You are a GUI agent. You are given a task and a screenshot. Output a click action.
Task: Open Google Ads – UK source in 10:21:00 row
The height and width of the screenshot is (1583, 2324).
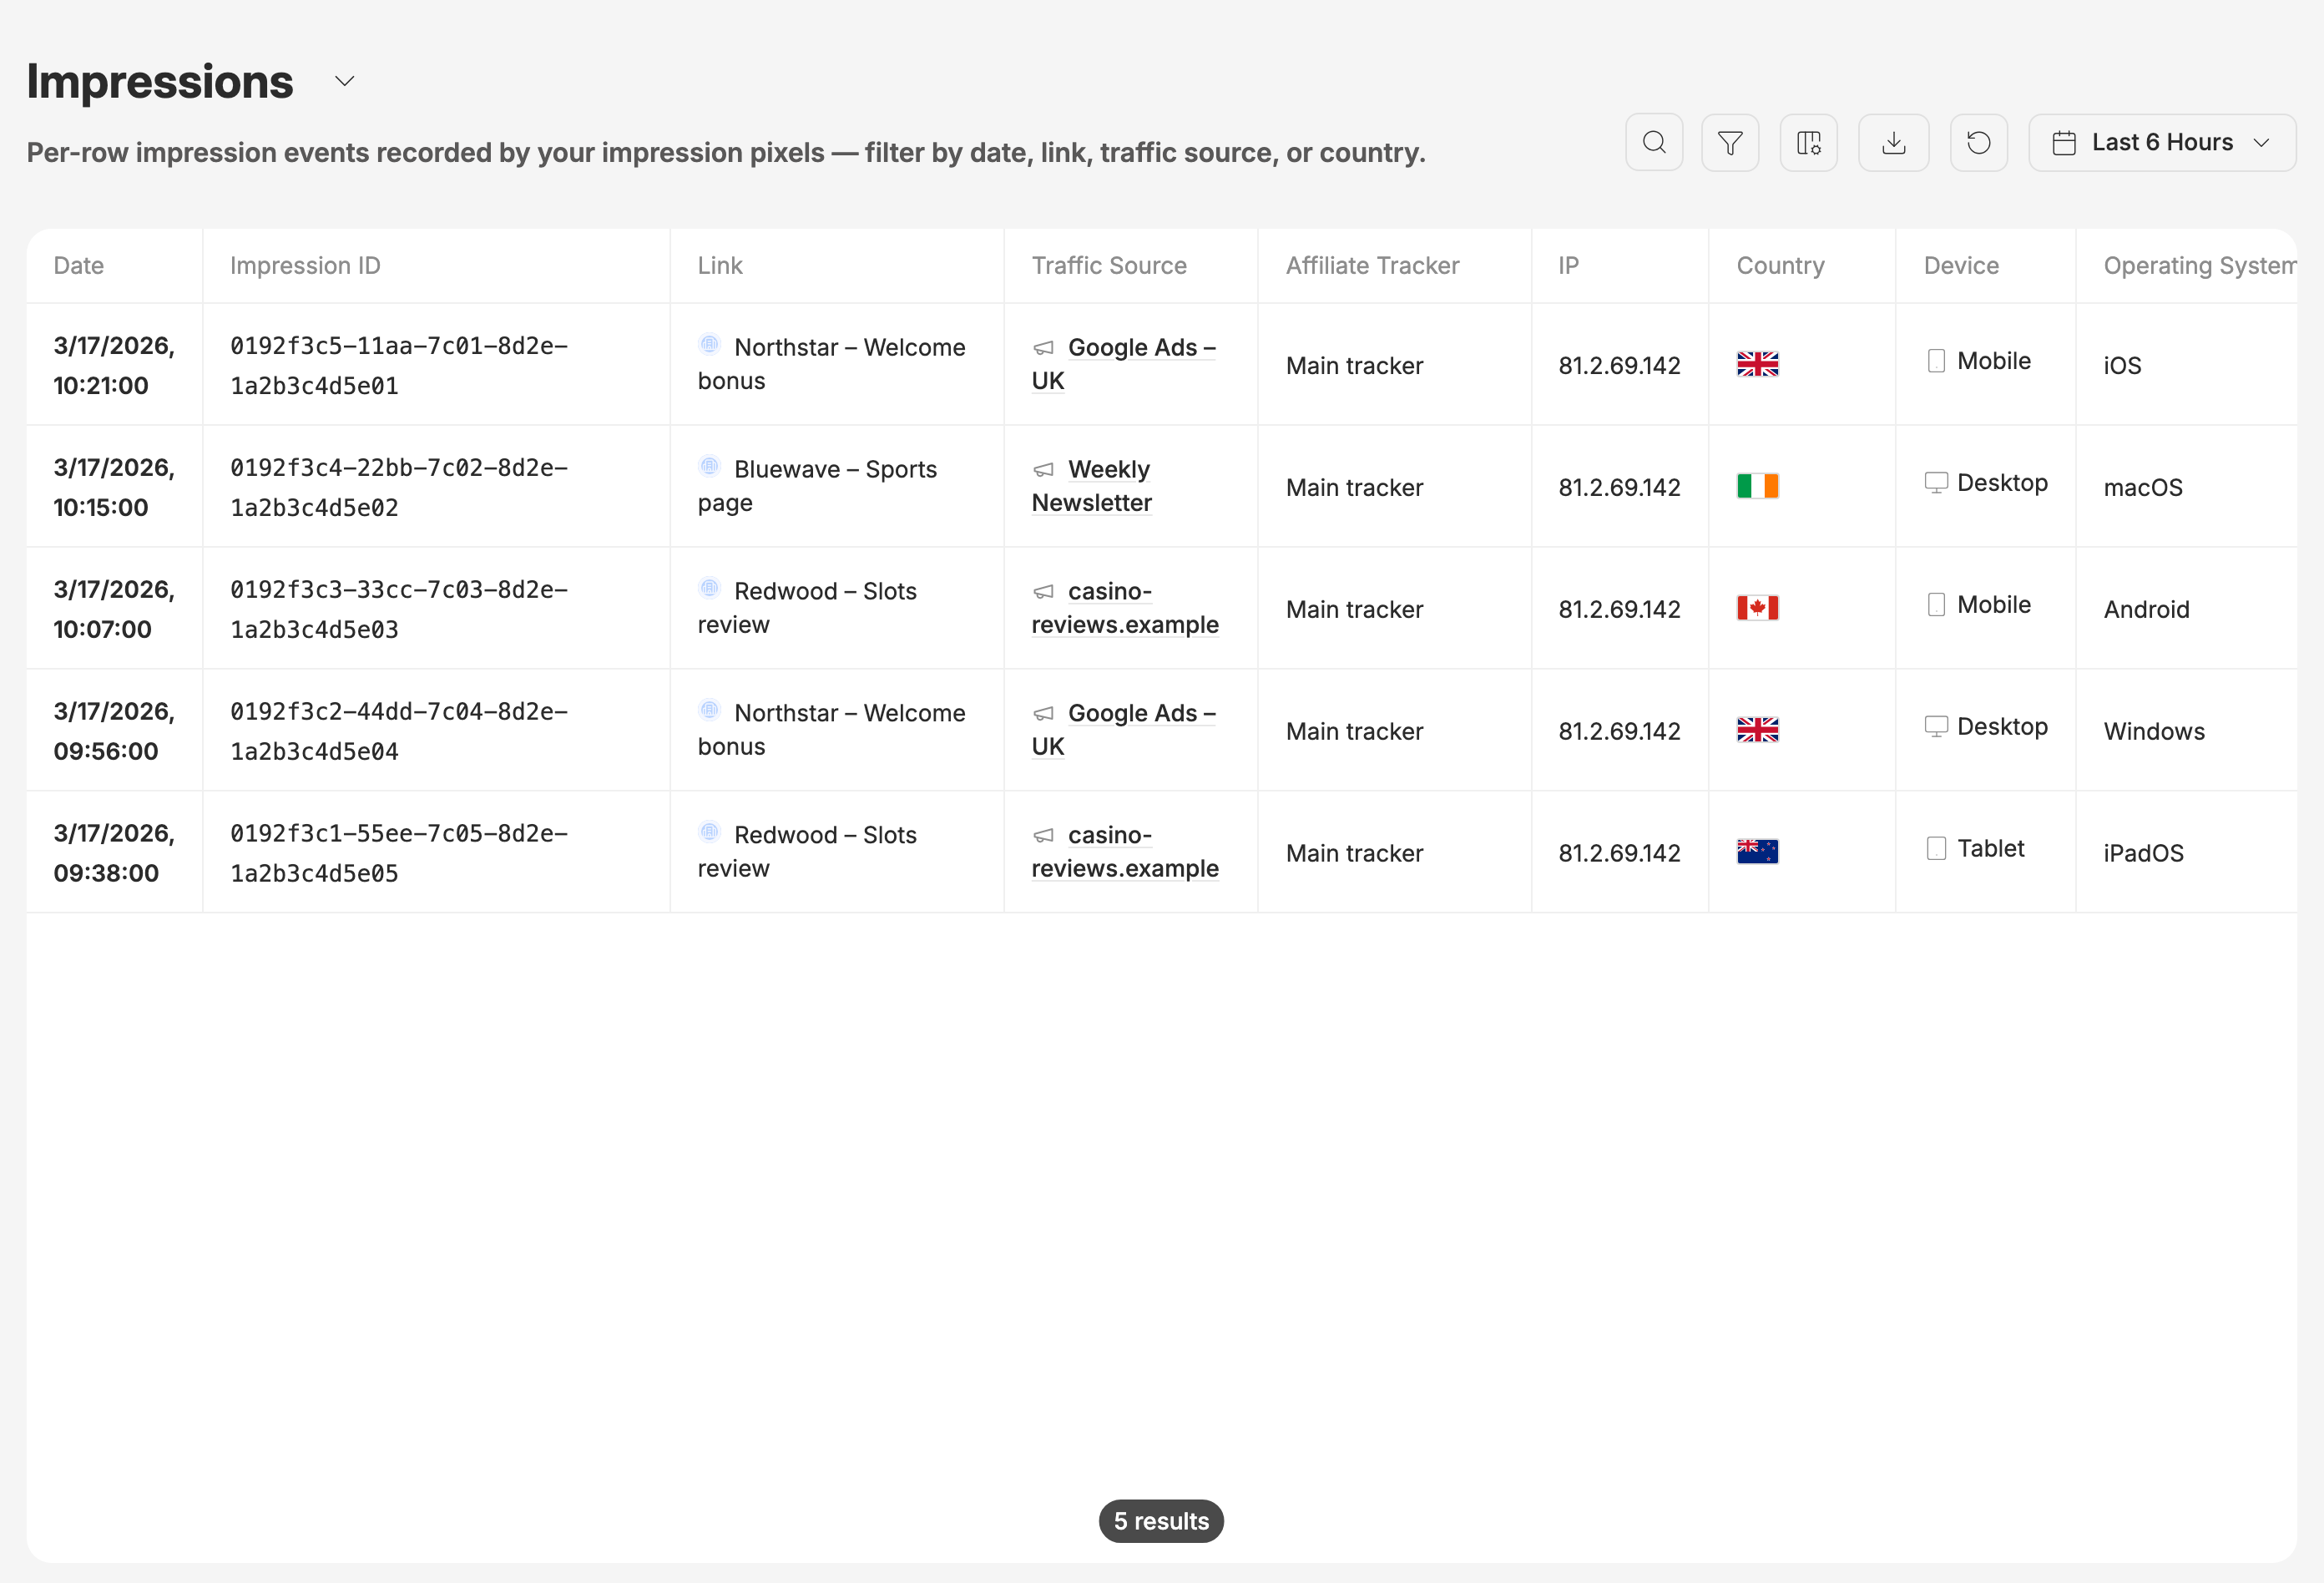tap(1124, 364)
